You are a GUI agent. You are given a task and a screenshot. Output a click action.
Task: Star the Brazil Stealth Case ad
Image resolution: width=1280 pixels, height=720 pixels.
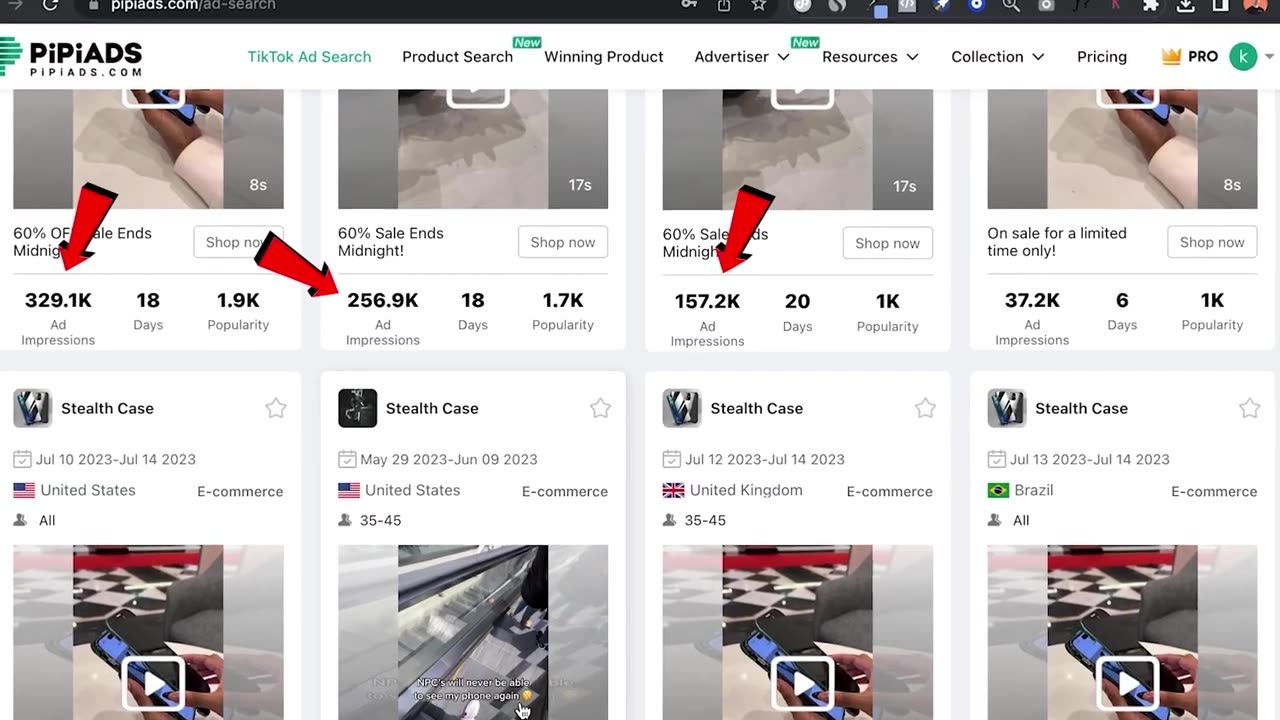coord(1250,408)
